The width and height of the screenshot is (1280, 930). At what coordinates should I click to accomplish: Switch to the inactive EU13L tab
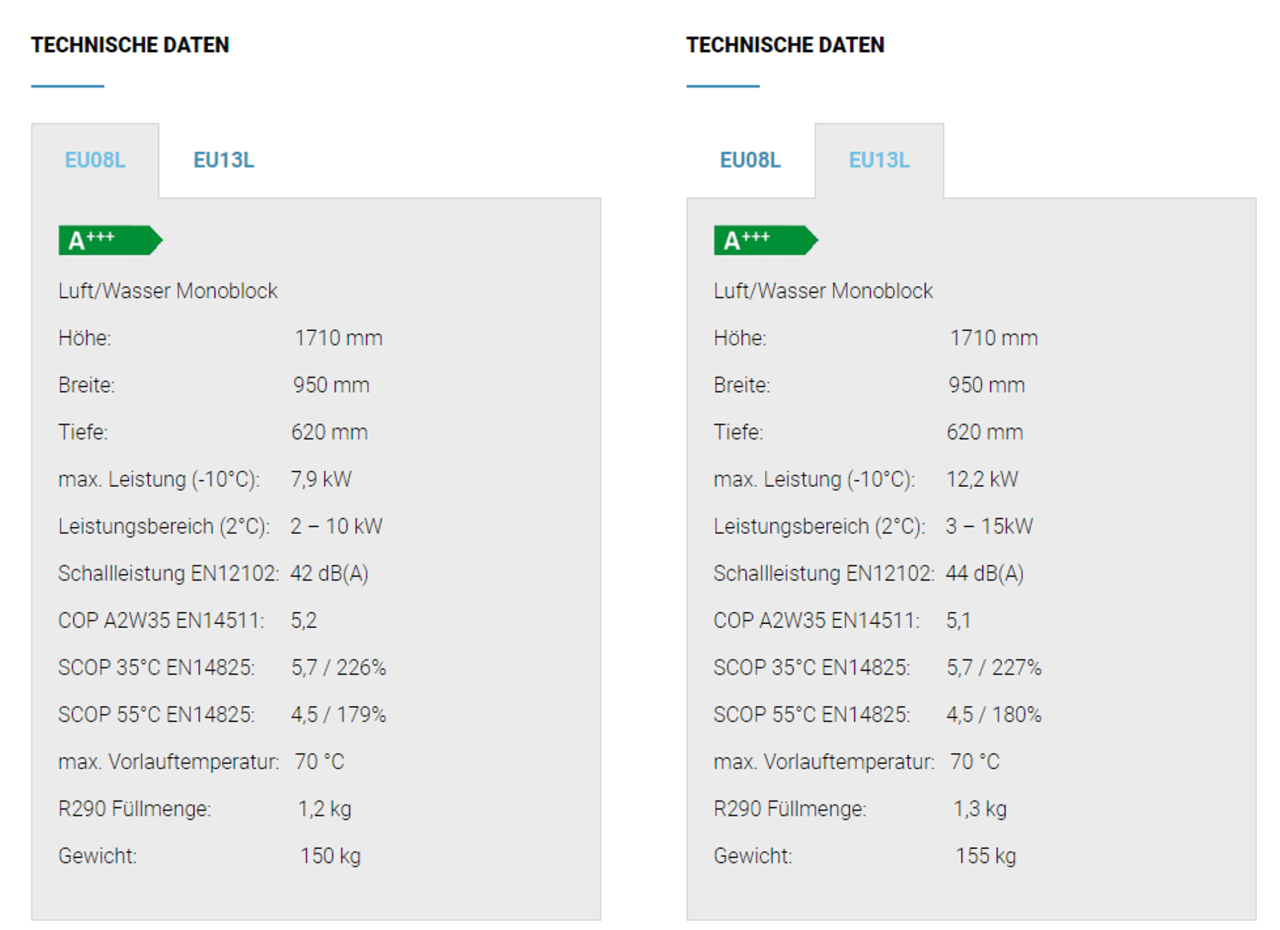coord(224,161)
